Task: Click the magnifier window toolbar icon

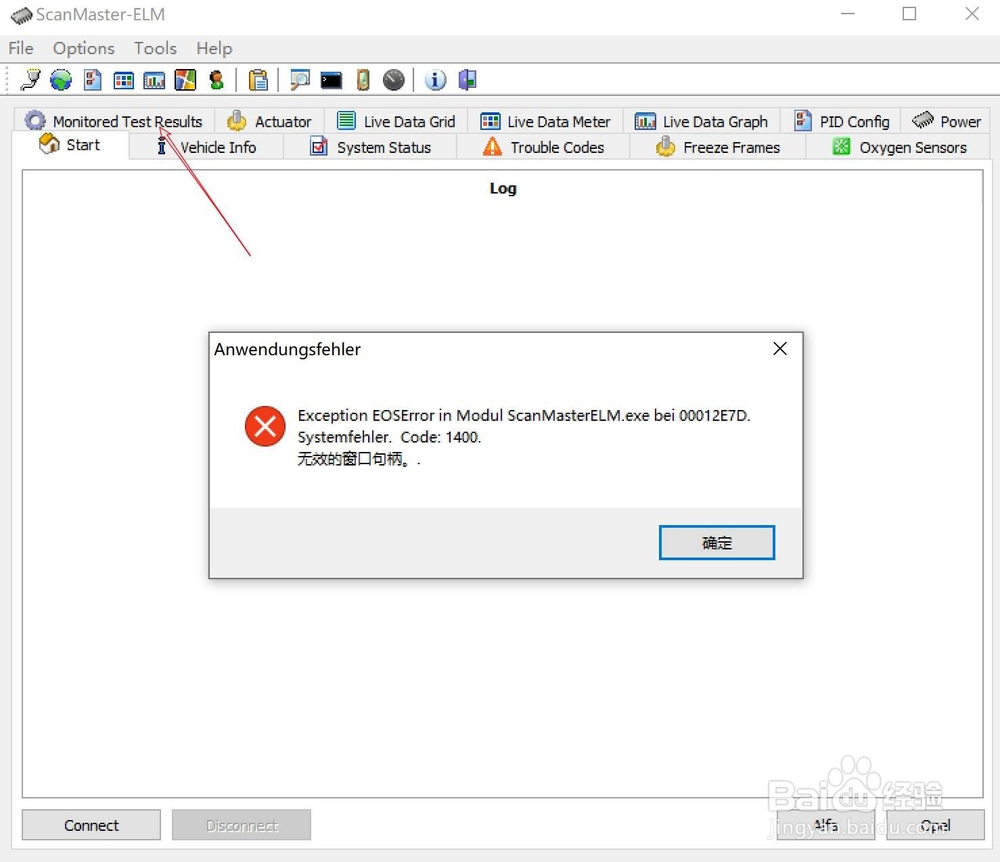Action: point(300,80)
